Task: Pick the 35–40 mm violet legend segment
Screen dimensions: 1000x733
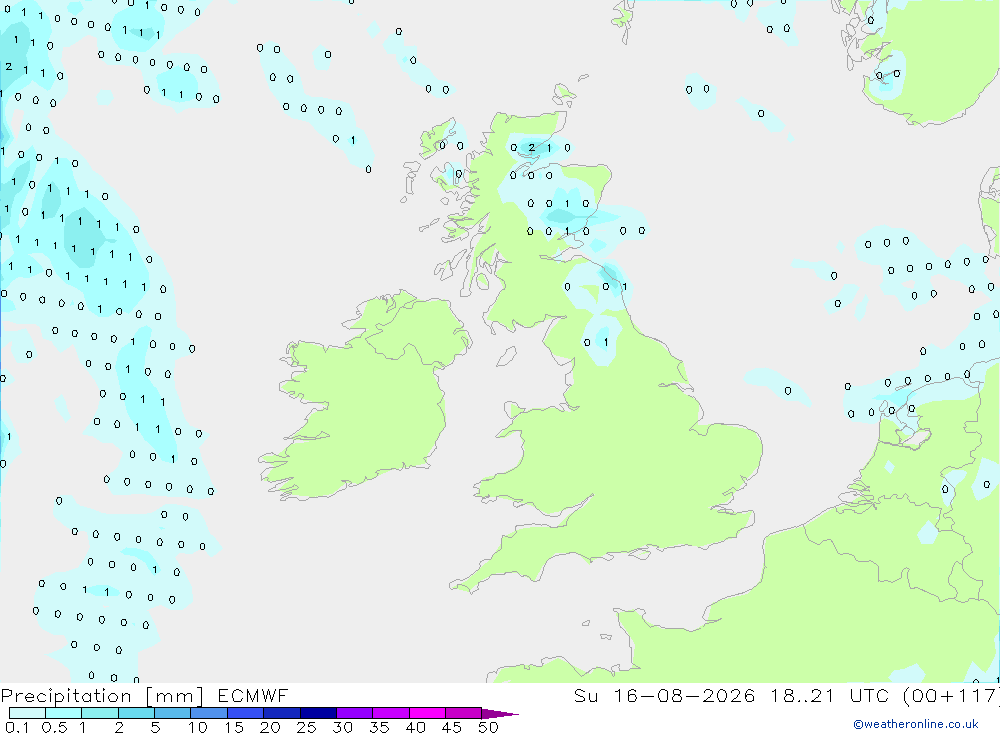Action: tap(391, 713)
